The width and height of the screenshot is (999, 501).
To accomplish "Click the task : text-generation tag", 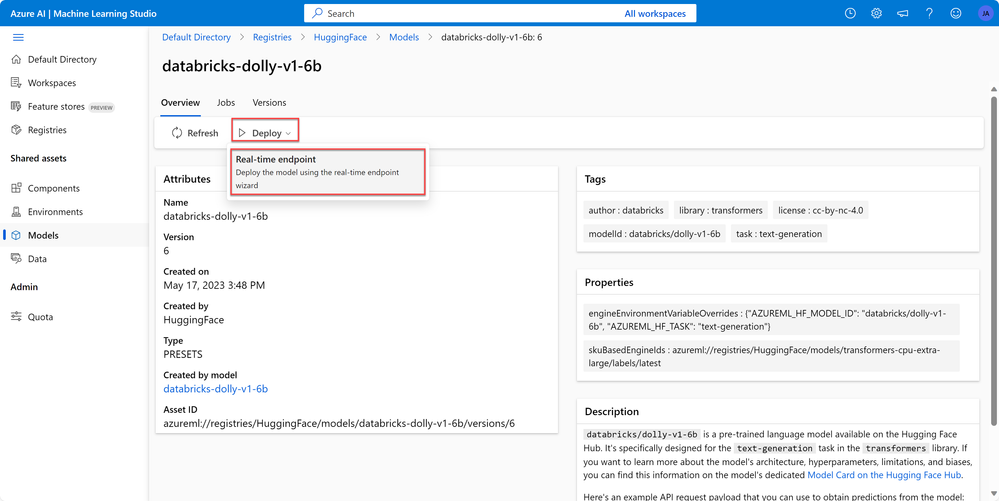I will pyautogui.click(x=779, y=234).
